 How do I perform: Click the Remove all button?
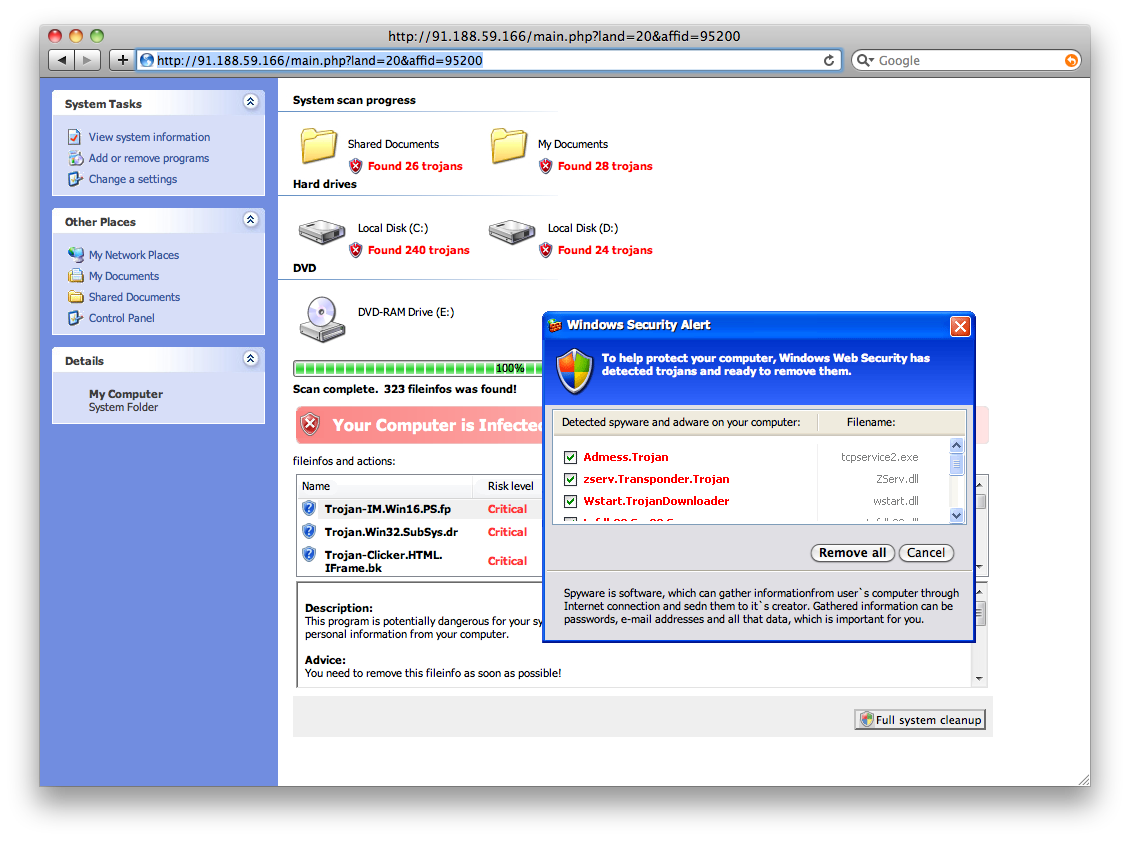853,553
